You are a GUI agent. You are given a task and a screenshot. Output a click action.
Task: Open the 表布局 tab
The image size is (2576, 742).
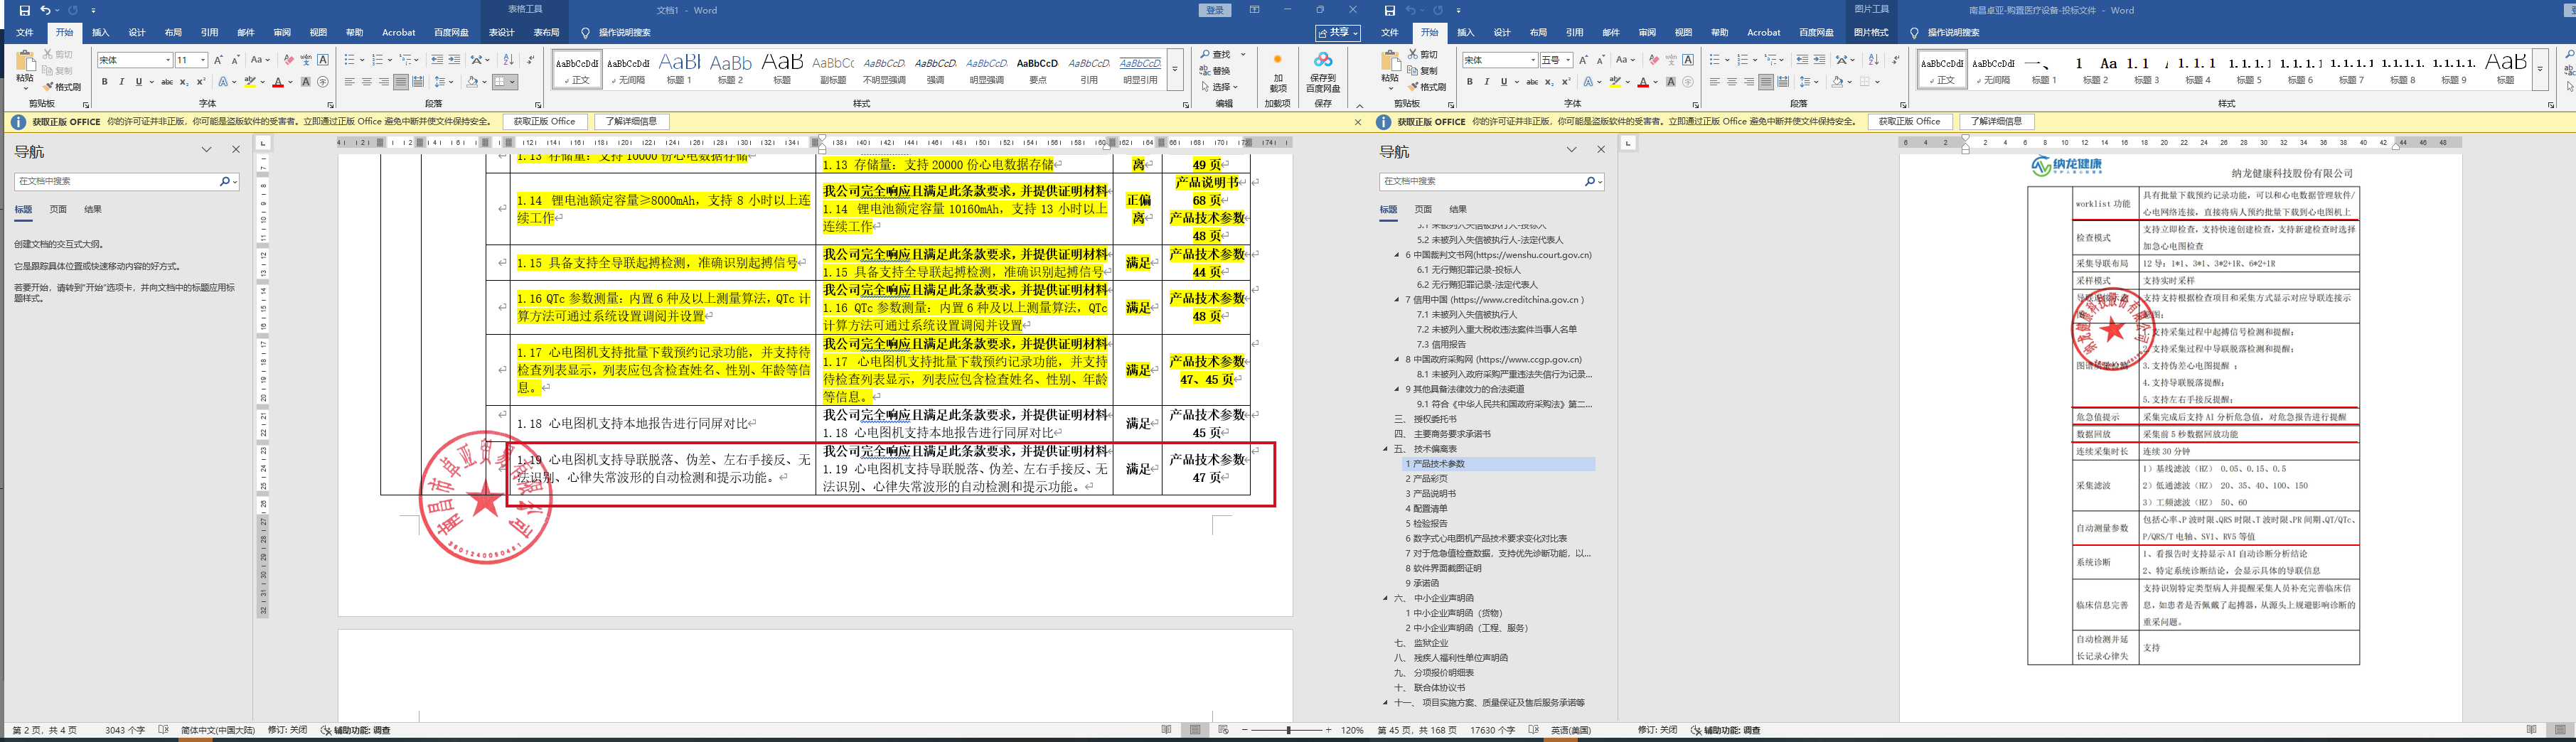[546, 33]
